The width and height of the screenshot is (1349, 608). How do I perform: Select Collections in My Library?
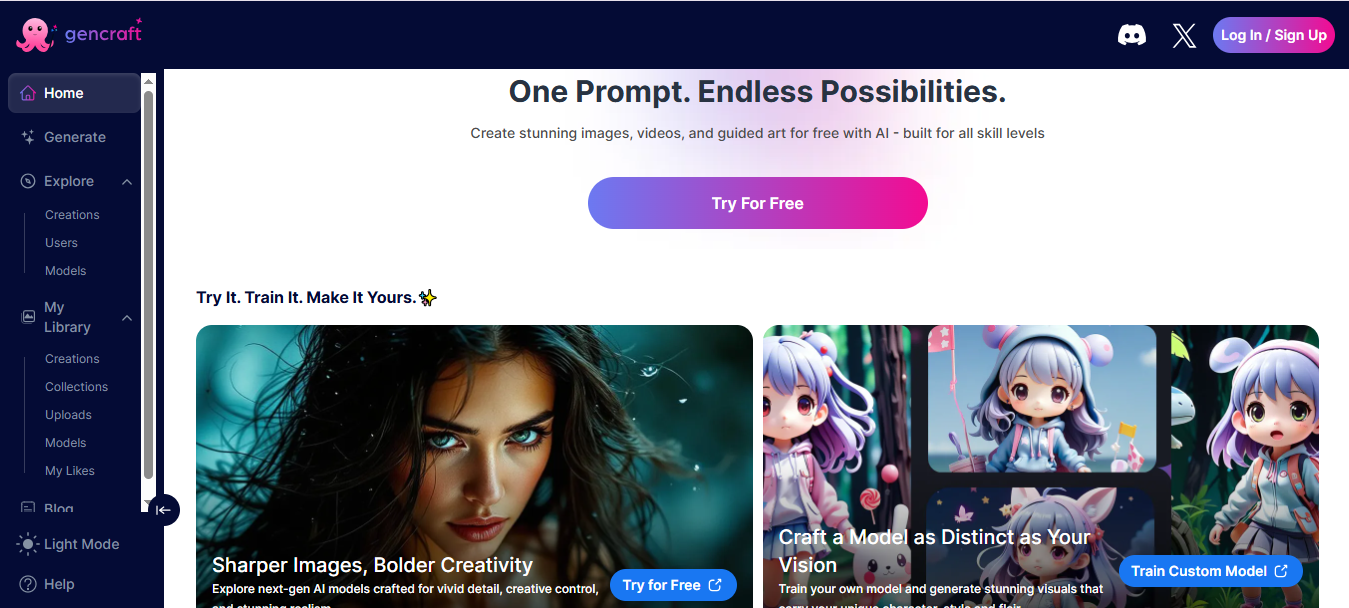pyautogui.click(x=76, y=387)
